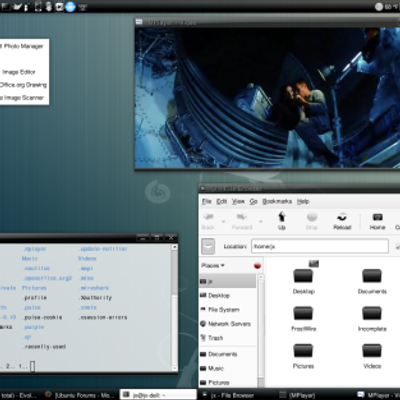Go Up one folder level

pos(282,221)
